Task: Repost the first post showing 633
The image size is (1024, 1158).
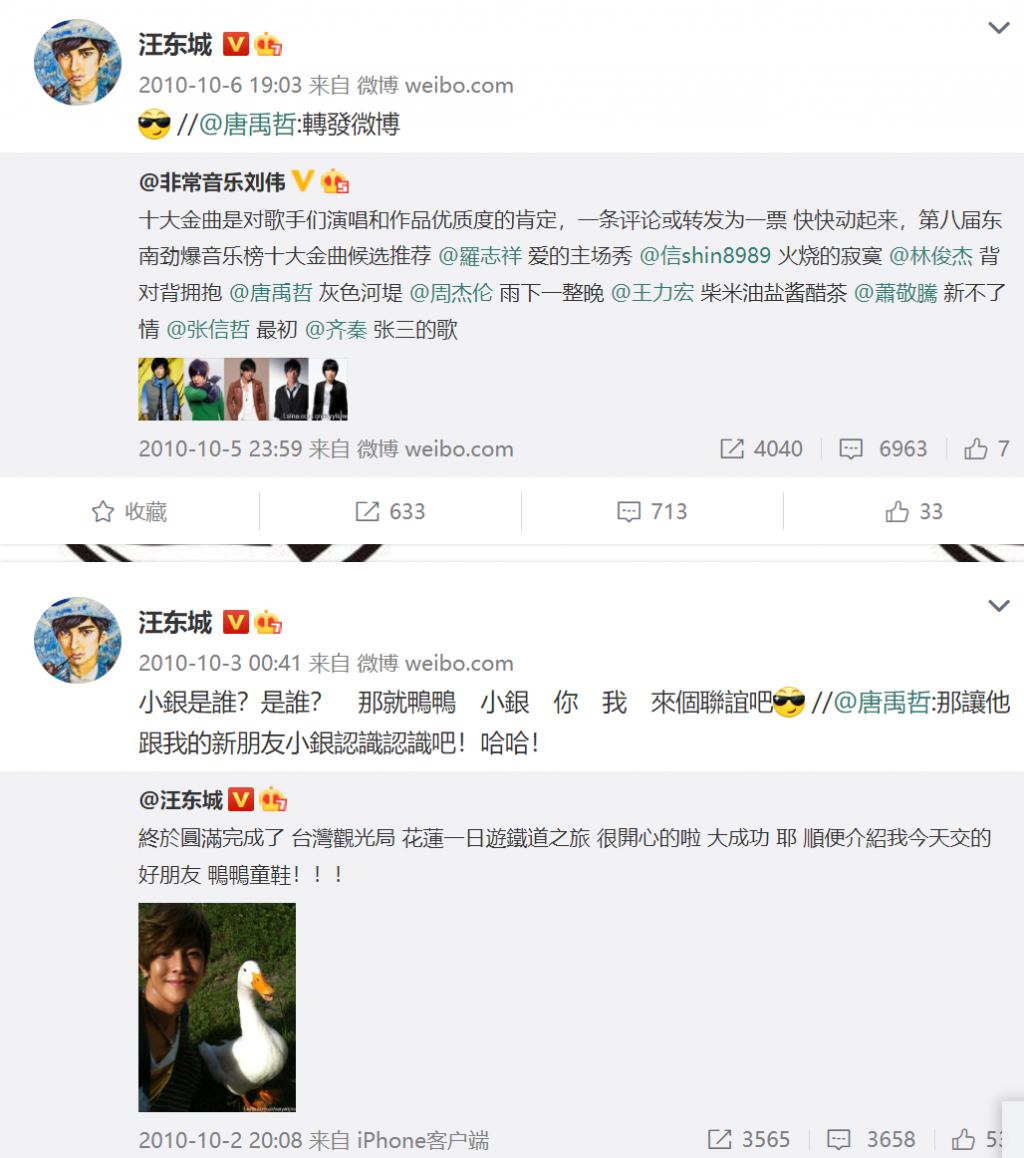Action: tap(390, 511)
